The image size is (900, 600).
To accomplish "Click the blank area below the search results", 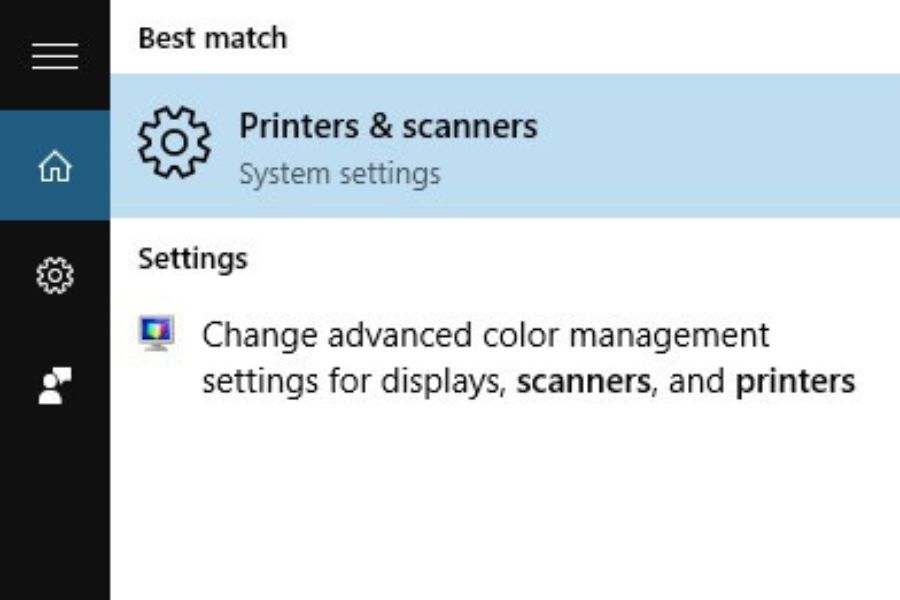I will pyautogui.click(x=500, y=500).
